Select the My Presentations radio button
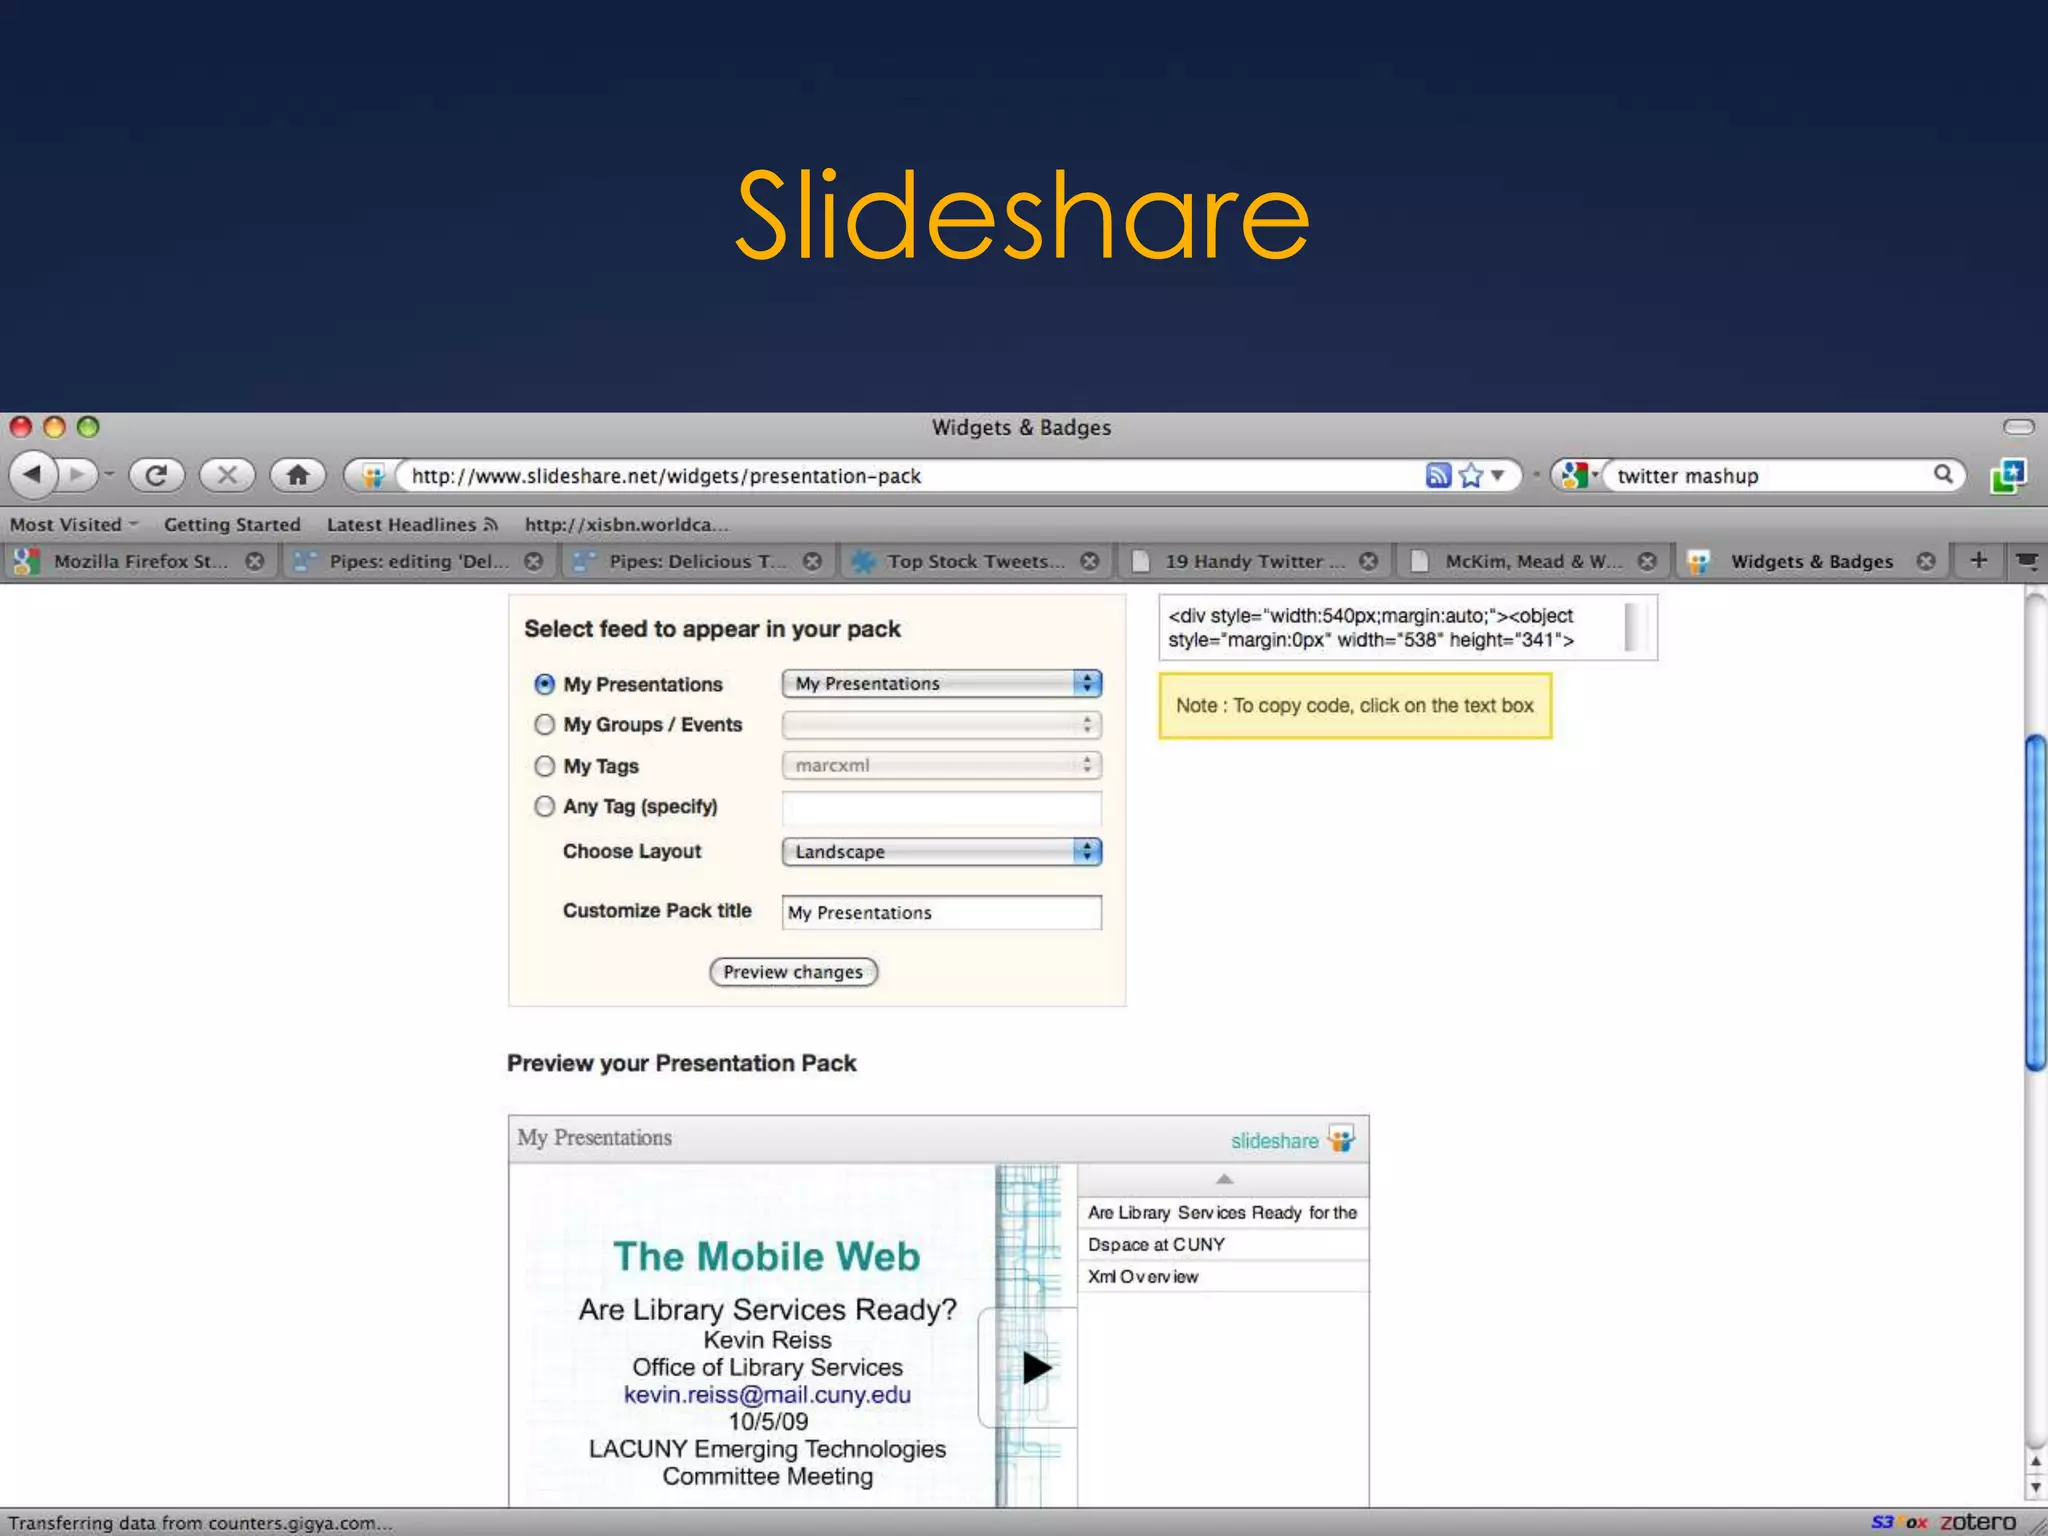The image size is (2048, 1536). [544, 684]
